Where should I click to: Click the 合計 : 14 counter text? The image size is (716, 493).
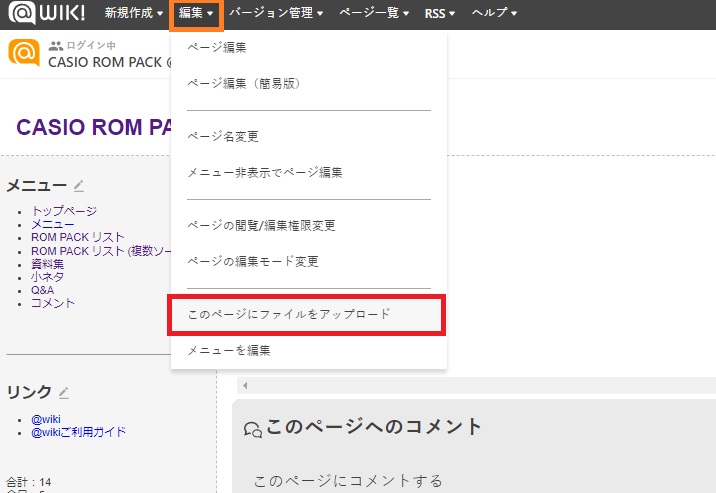[28, 482]
